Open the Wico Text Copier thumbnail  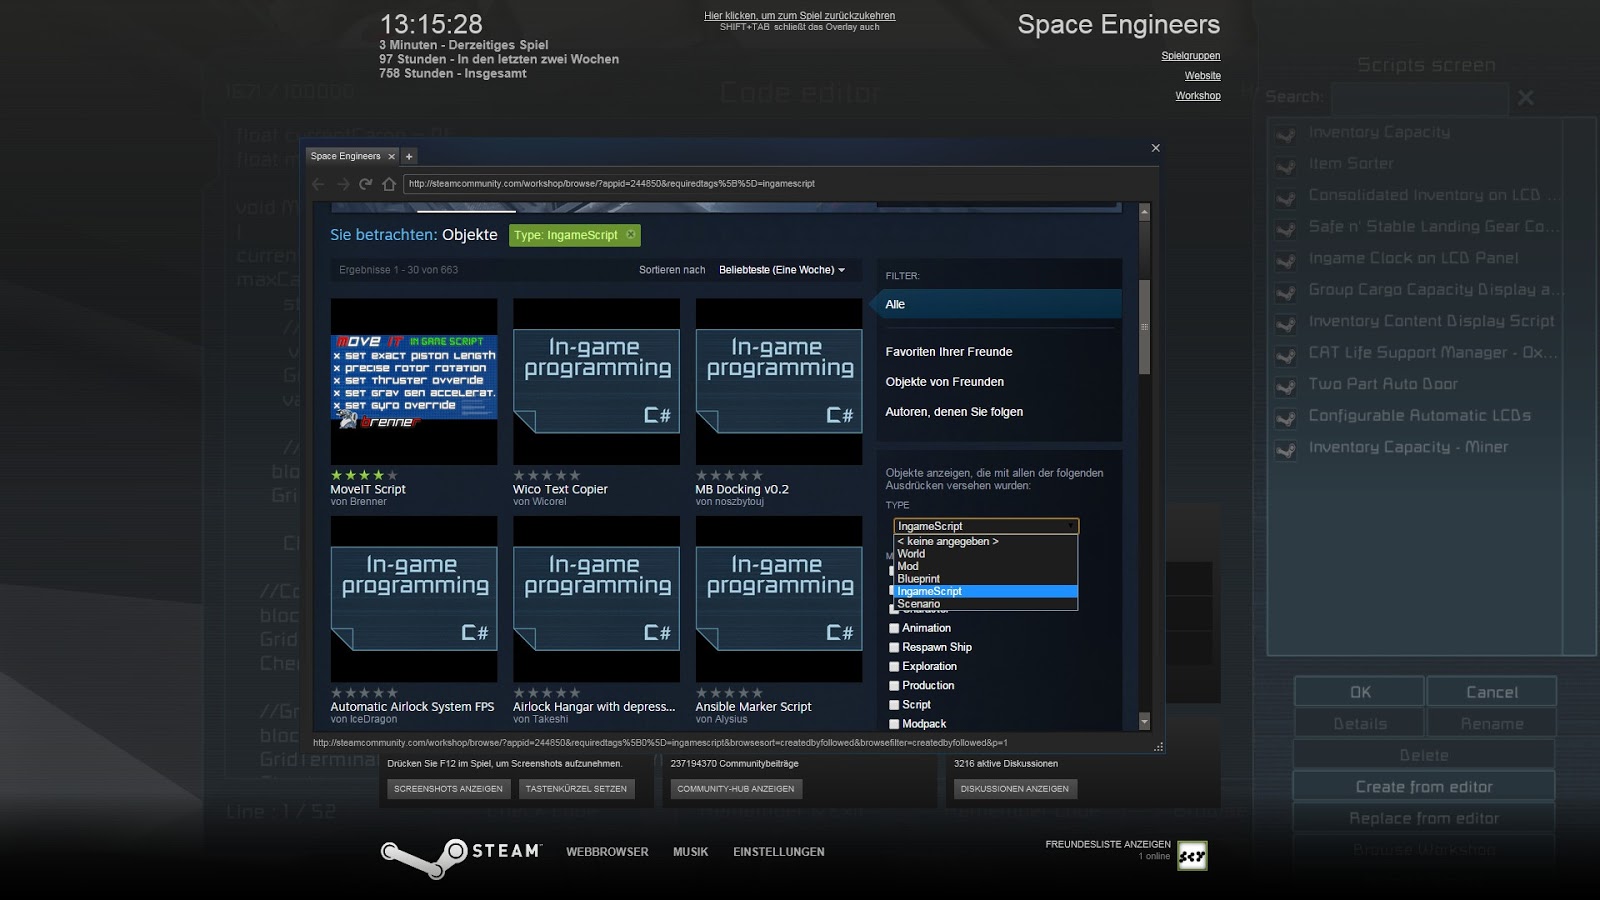[x=597, y=381]
